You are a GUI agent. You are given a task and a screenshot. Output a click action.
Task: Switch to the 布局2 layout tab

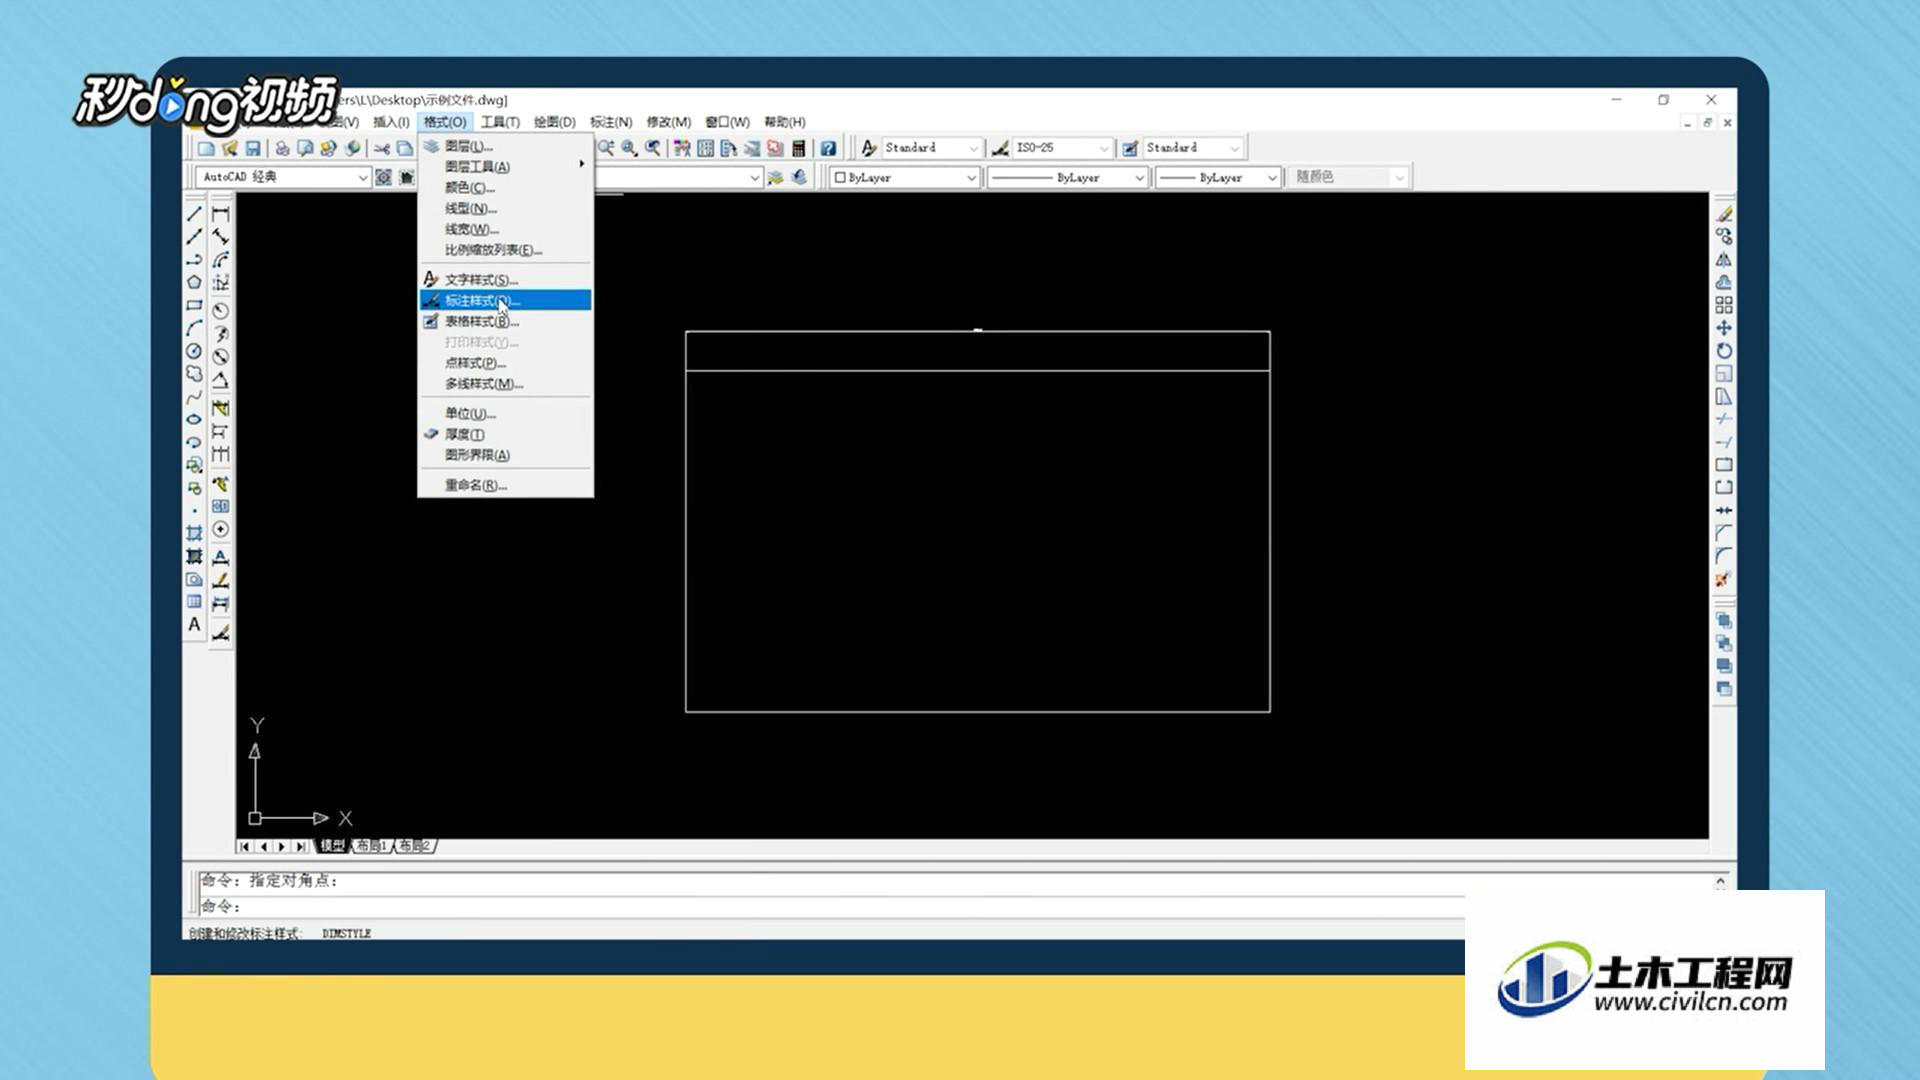415,846
